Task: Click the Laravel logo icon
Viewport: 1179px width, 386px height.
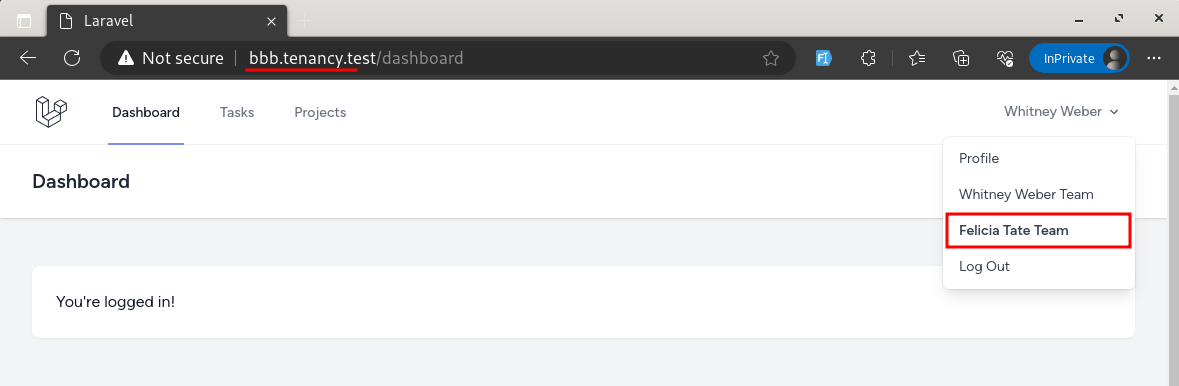Action: click(x=51, y=112)
